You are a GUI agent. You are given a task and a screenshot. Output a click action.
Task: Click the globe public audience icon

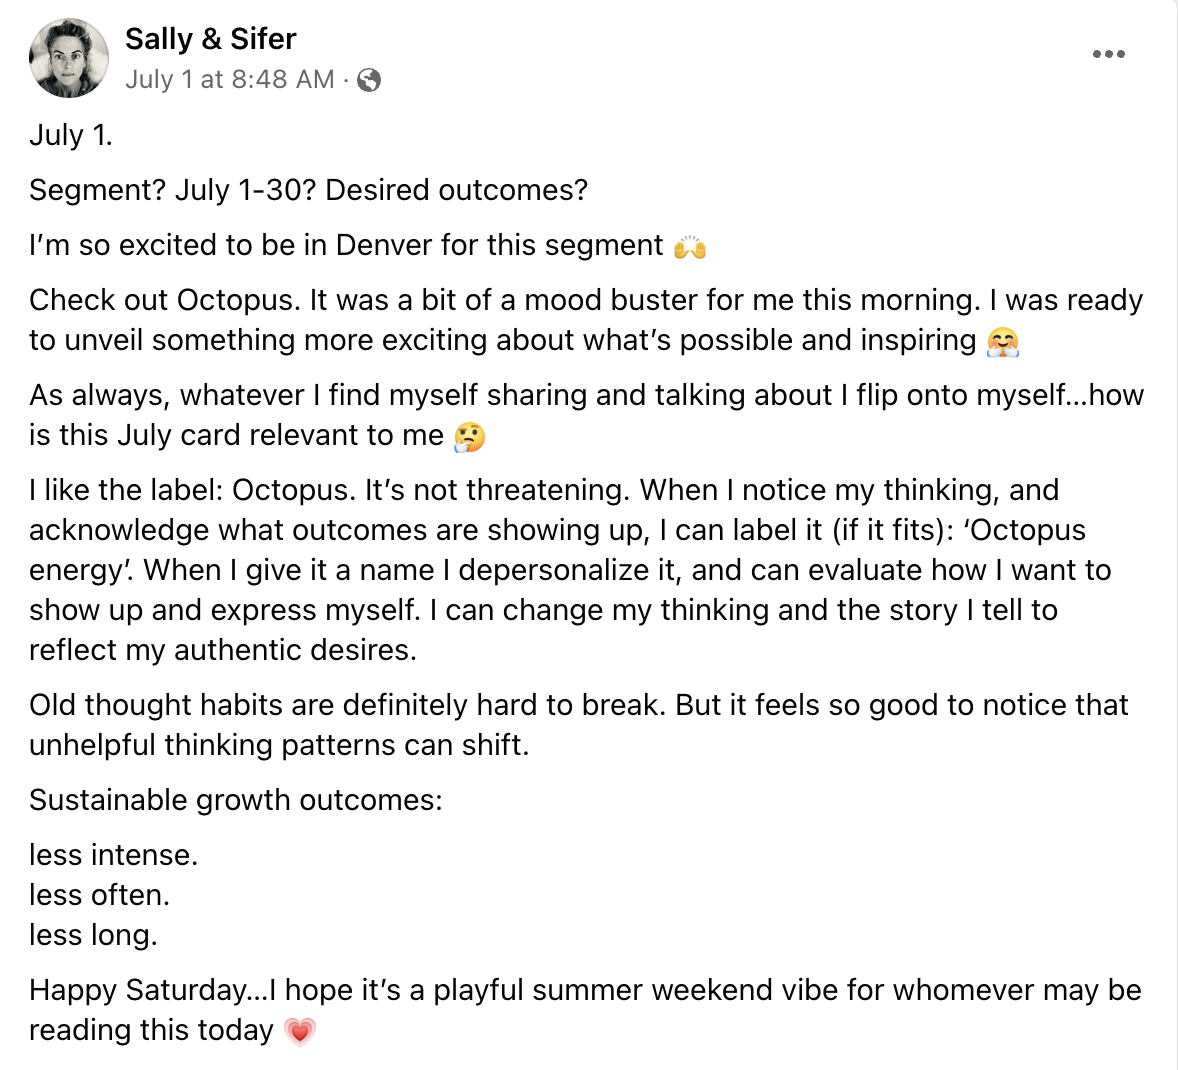[x=369, y=80]
